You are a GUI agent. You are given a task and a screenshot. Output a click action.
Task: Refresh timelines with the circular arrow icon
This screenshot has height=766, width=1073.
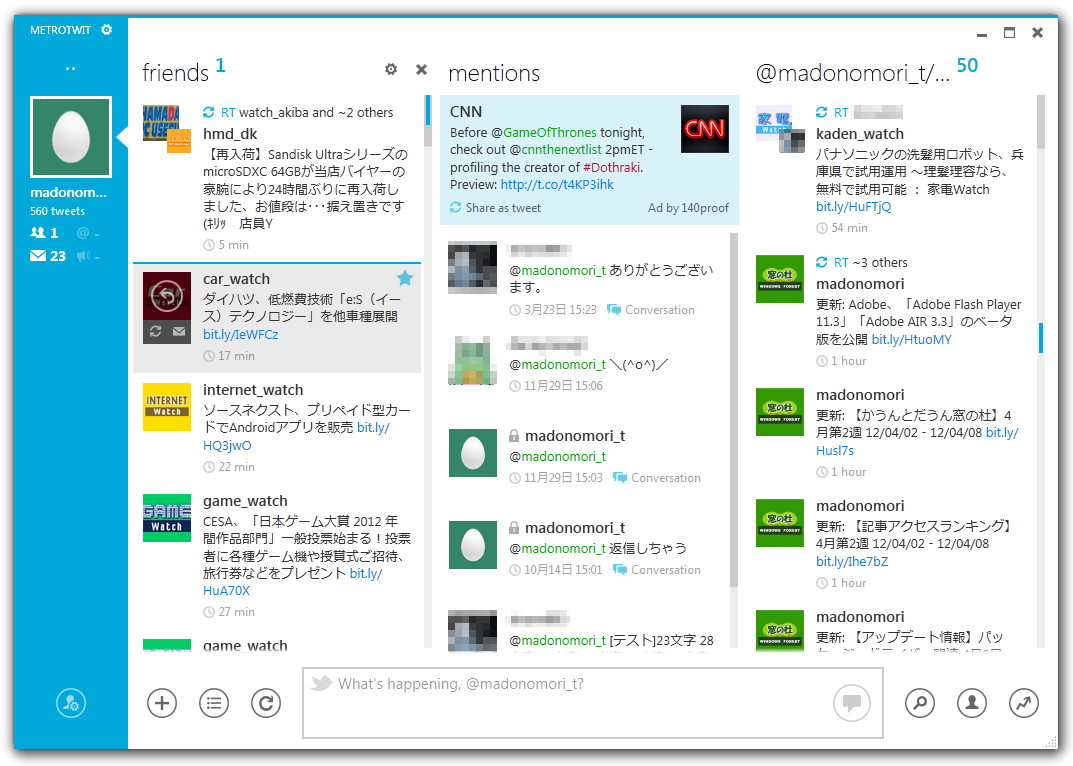pyautogui.click(x=266, y=703)
